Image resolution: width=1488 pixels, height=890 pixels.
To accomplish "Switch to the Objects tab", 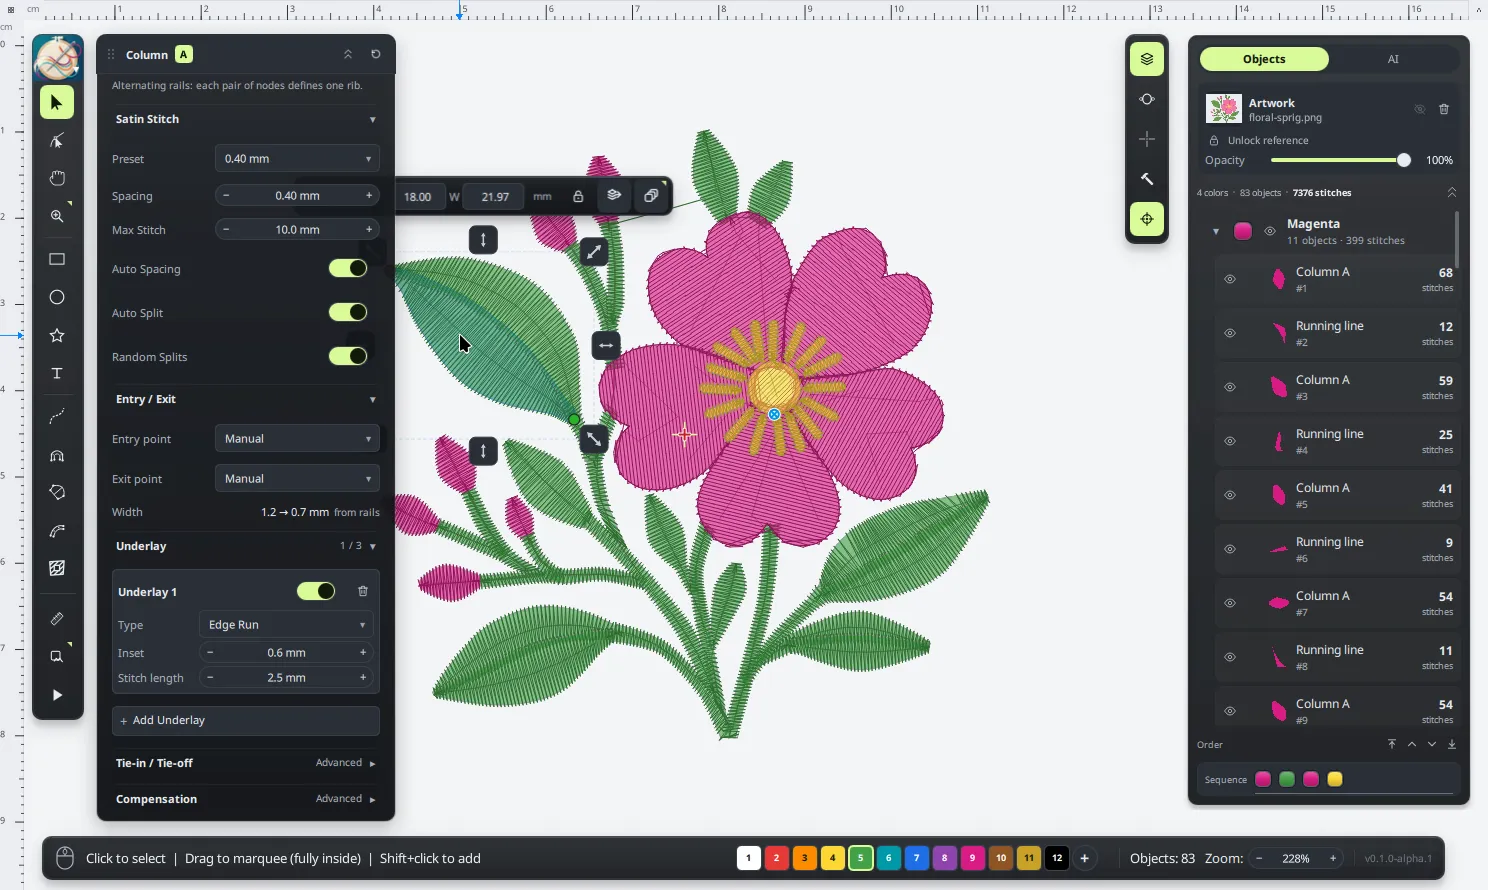I will pos(1264,59).
